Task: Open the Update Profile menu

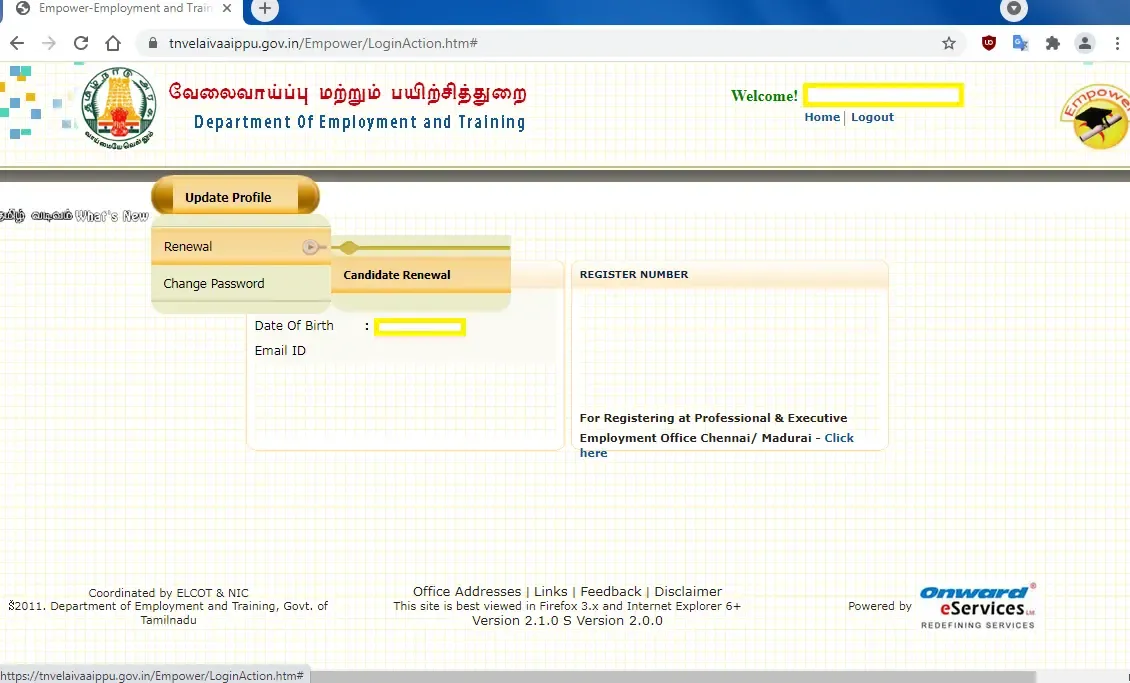Action: (x=235, y=197)
